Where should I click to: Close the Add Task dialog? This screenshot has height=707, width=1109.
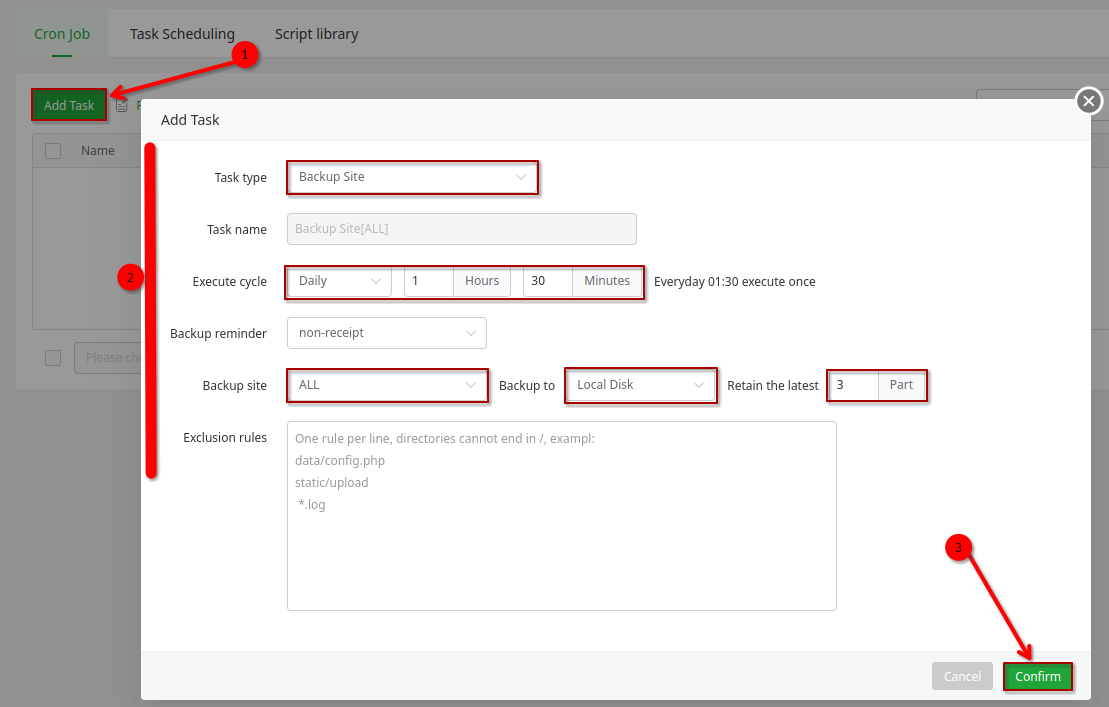1089,101
